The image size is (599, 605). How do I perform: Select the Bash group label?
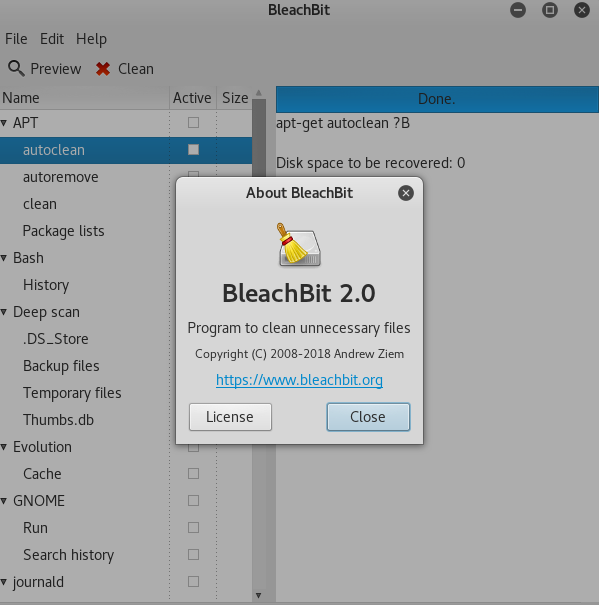point(28,258)
